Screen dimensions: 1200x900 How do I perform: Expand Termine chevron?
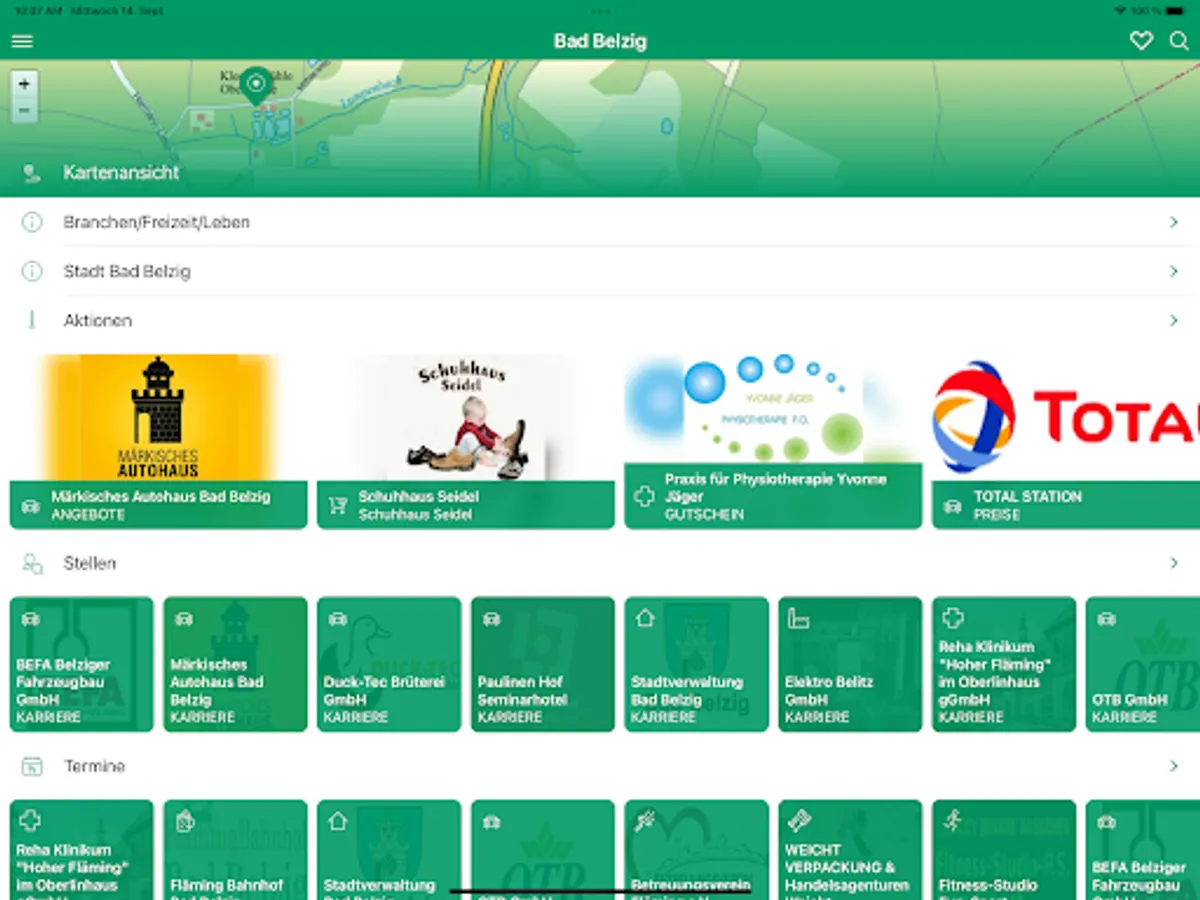1174,766
